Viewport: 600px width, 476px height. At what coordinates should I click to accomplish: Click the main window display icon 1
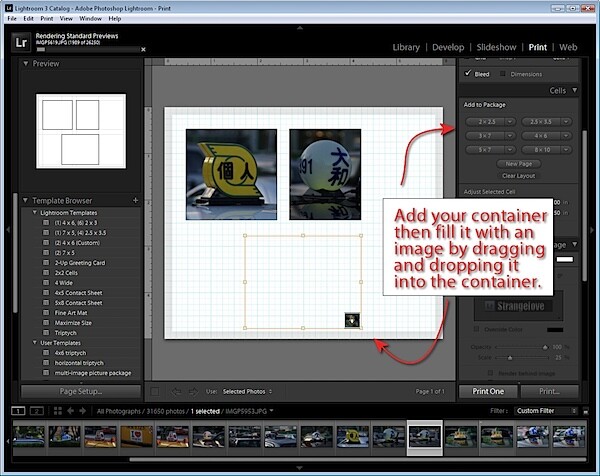18,411
